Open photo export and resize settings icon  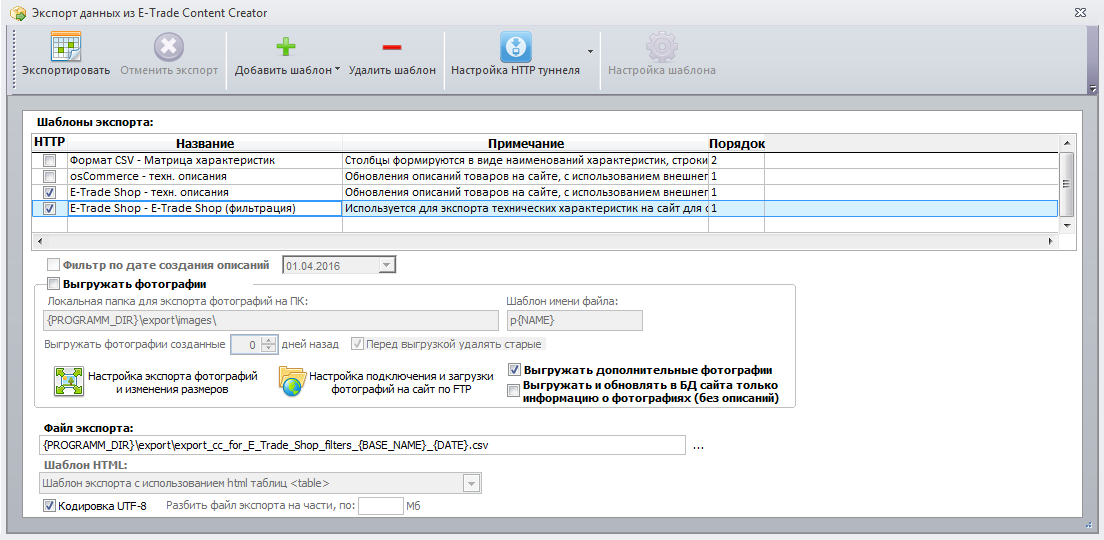click(x=69, y=382)
